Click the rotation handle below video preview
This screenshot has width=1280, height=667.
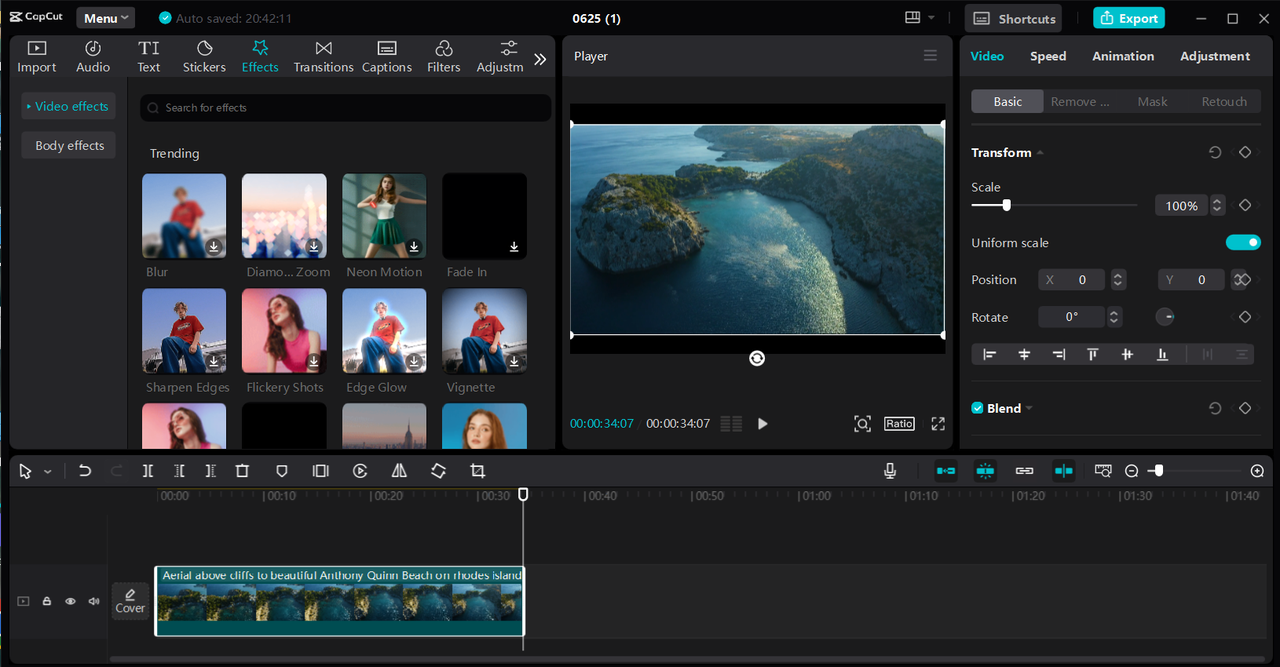pyautogui.click(x=757, y=358)
